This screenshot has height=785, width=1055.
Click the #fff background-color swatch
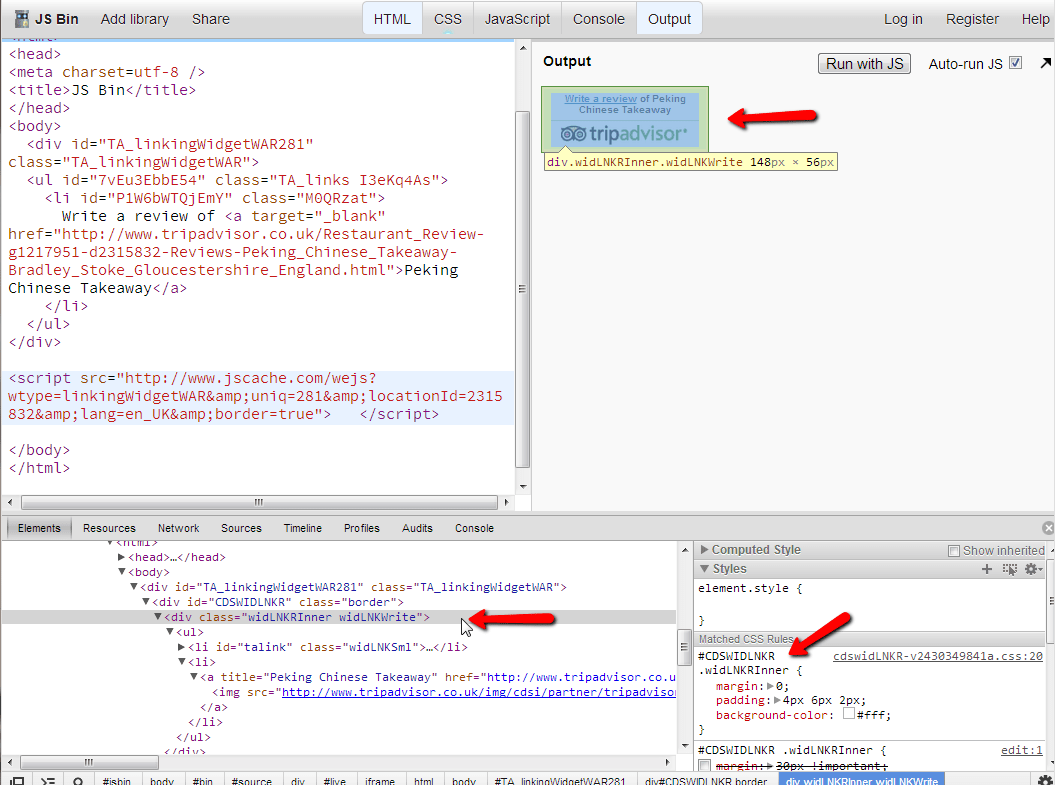tap(849, 714)
